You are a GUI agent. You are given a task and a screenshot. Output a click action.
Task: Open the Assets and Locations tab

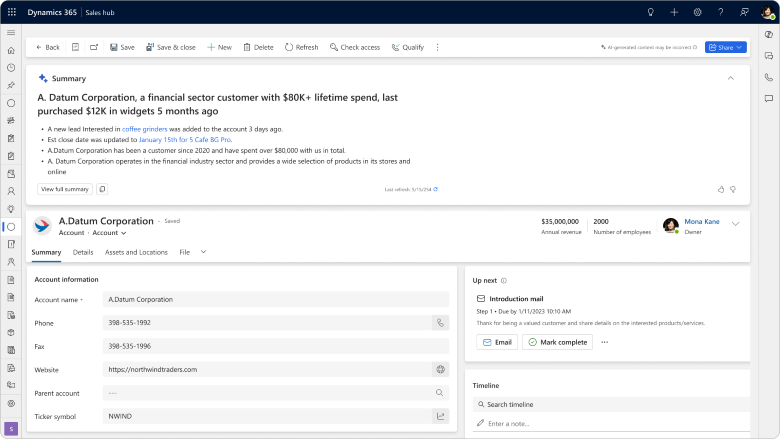click(136, 252)
